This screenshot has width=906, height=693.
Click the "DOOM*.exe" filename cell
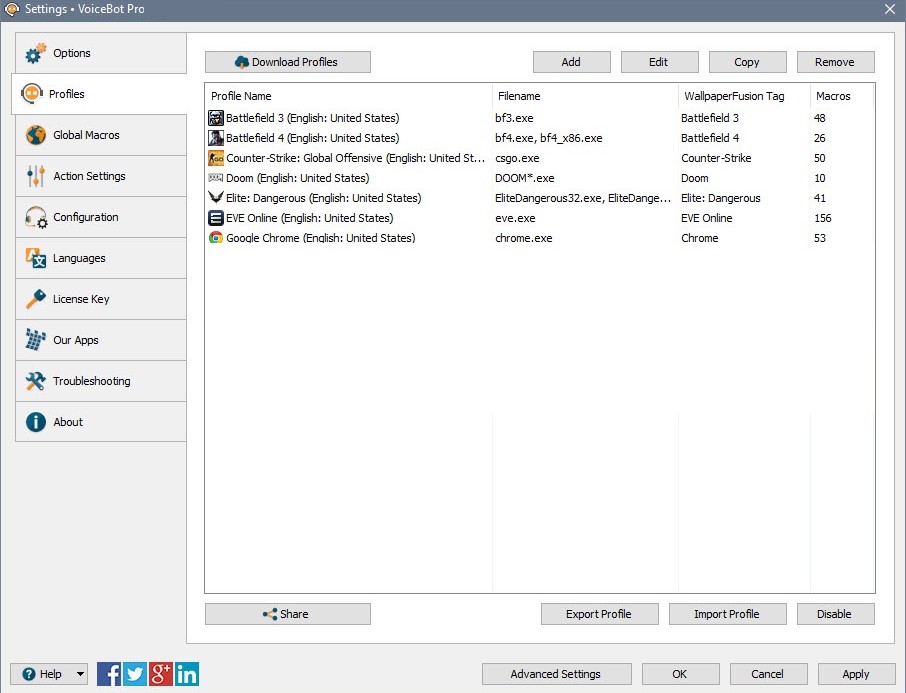pyautogui.click(x=525, y=178)
